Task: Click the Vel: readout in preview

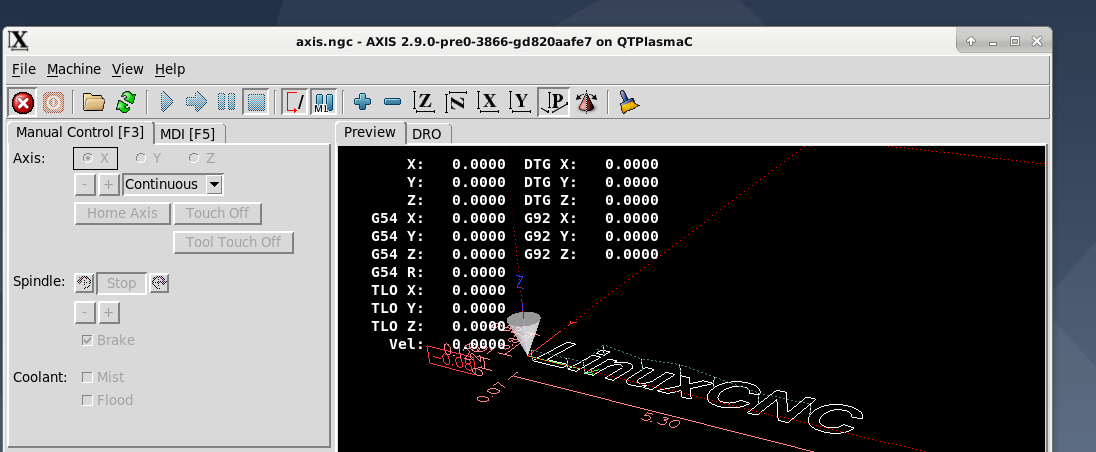Action: click(x=447, y=344)
